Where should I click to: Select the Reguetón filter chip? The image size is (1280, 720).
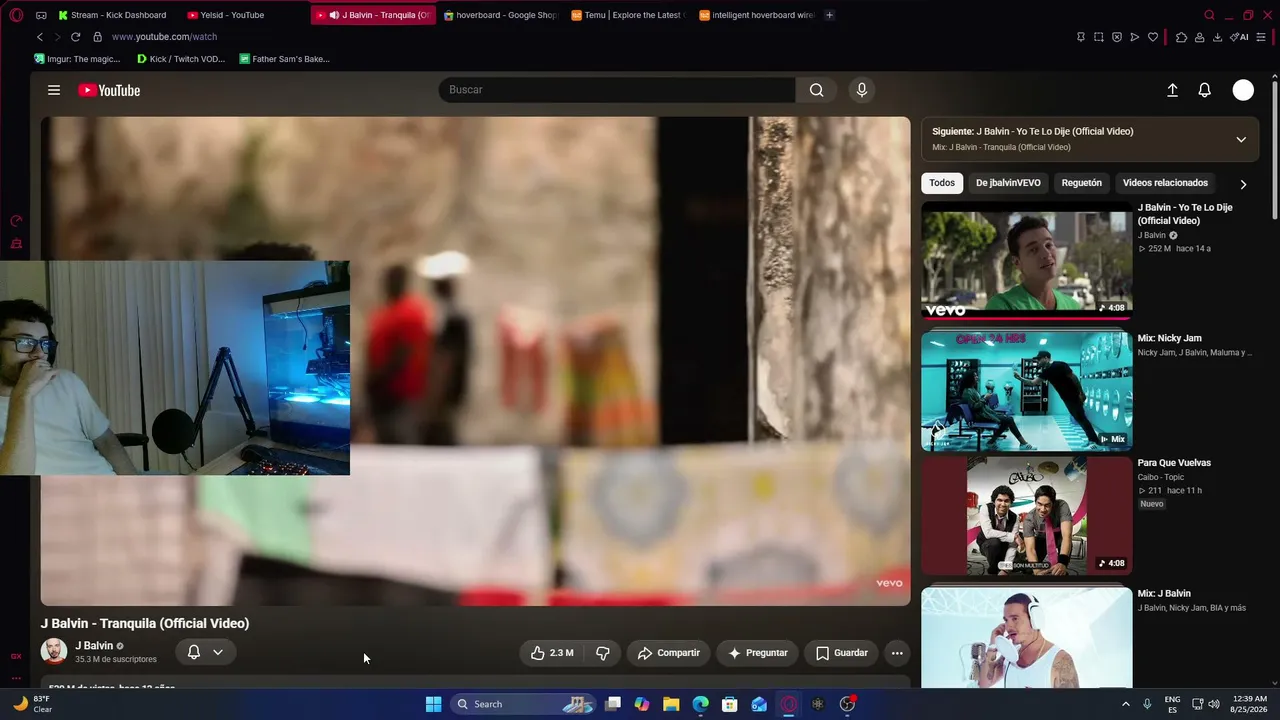pos(1081,183)
